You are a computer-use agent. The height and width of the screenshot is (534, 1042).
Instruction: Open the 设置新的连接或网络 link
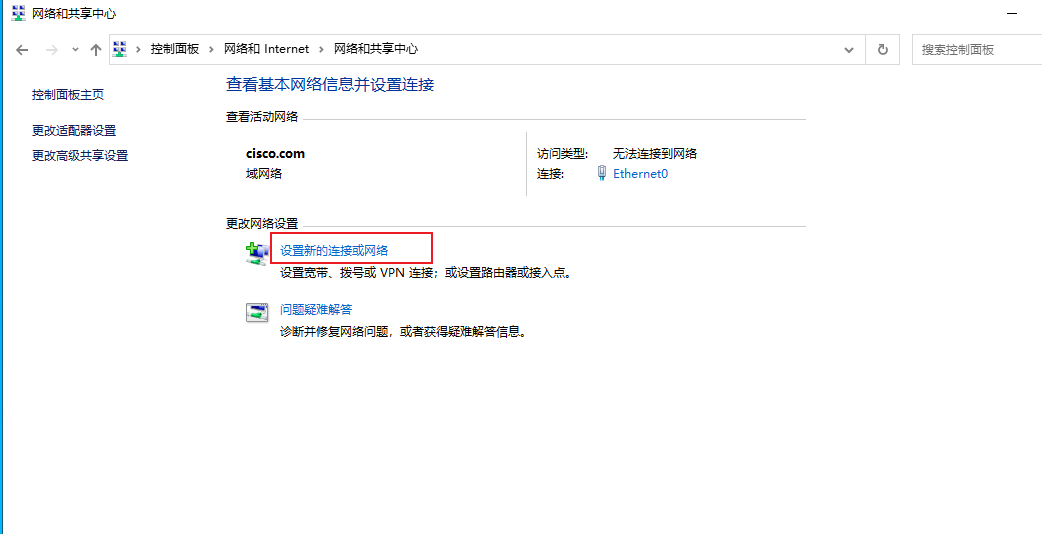334,250
